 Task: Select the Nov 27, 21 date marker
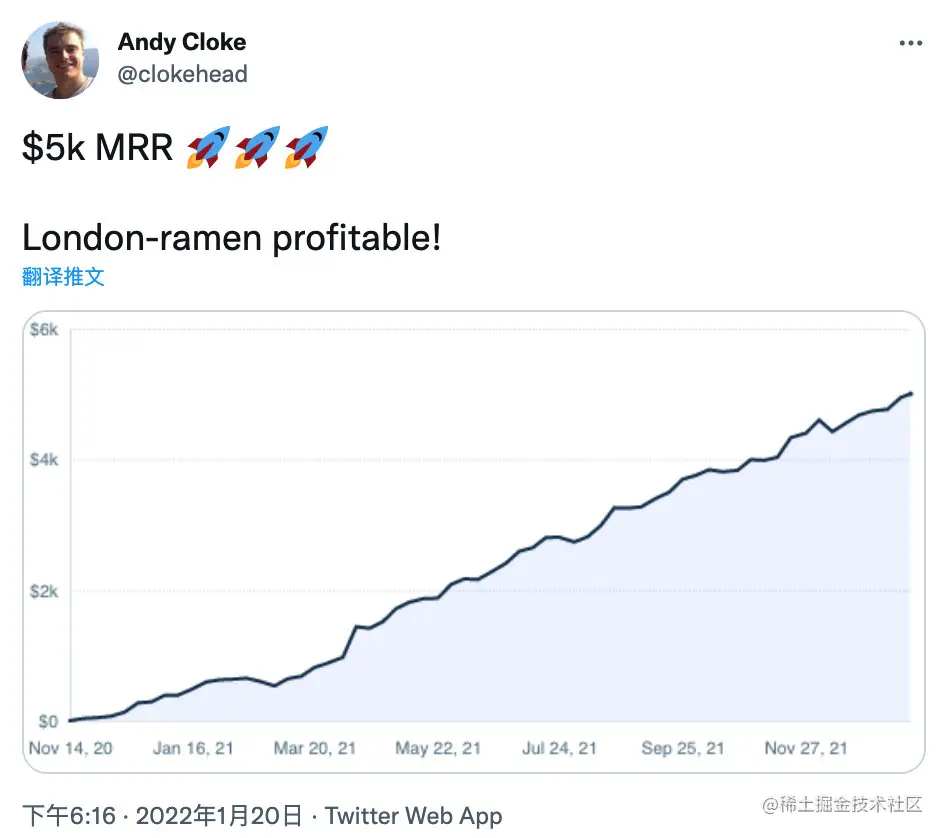pyautogui.click(x=806, y=748)
